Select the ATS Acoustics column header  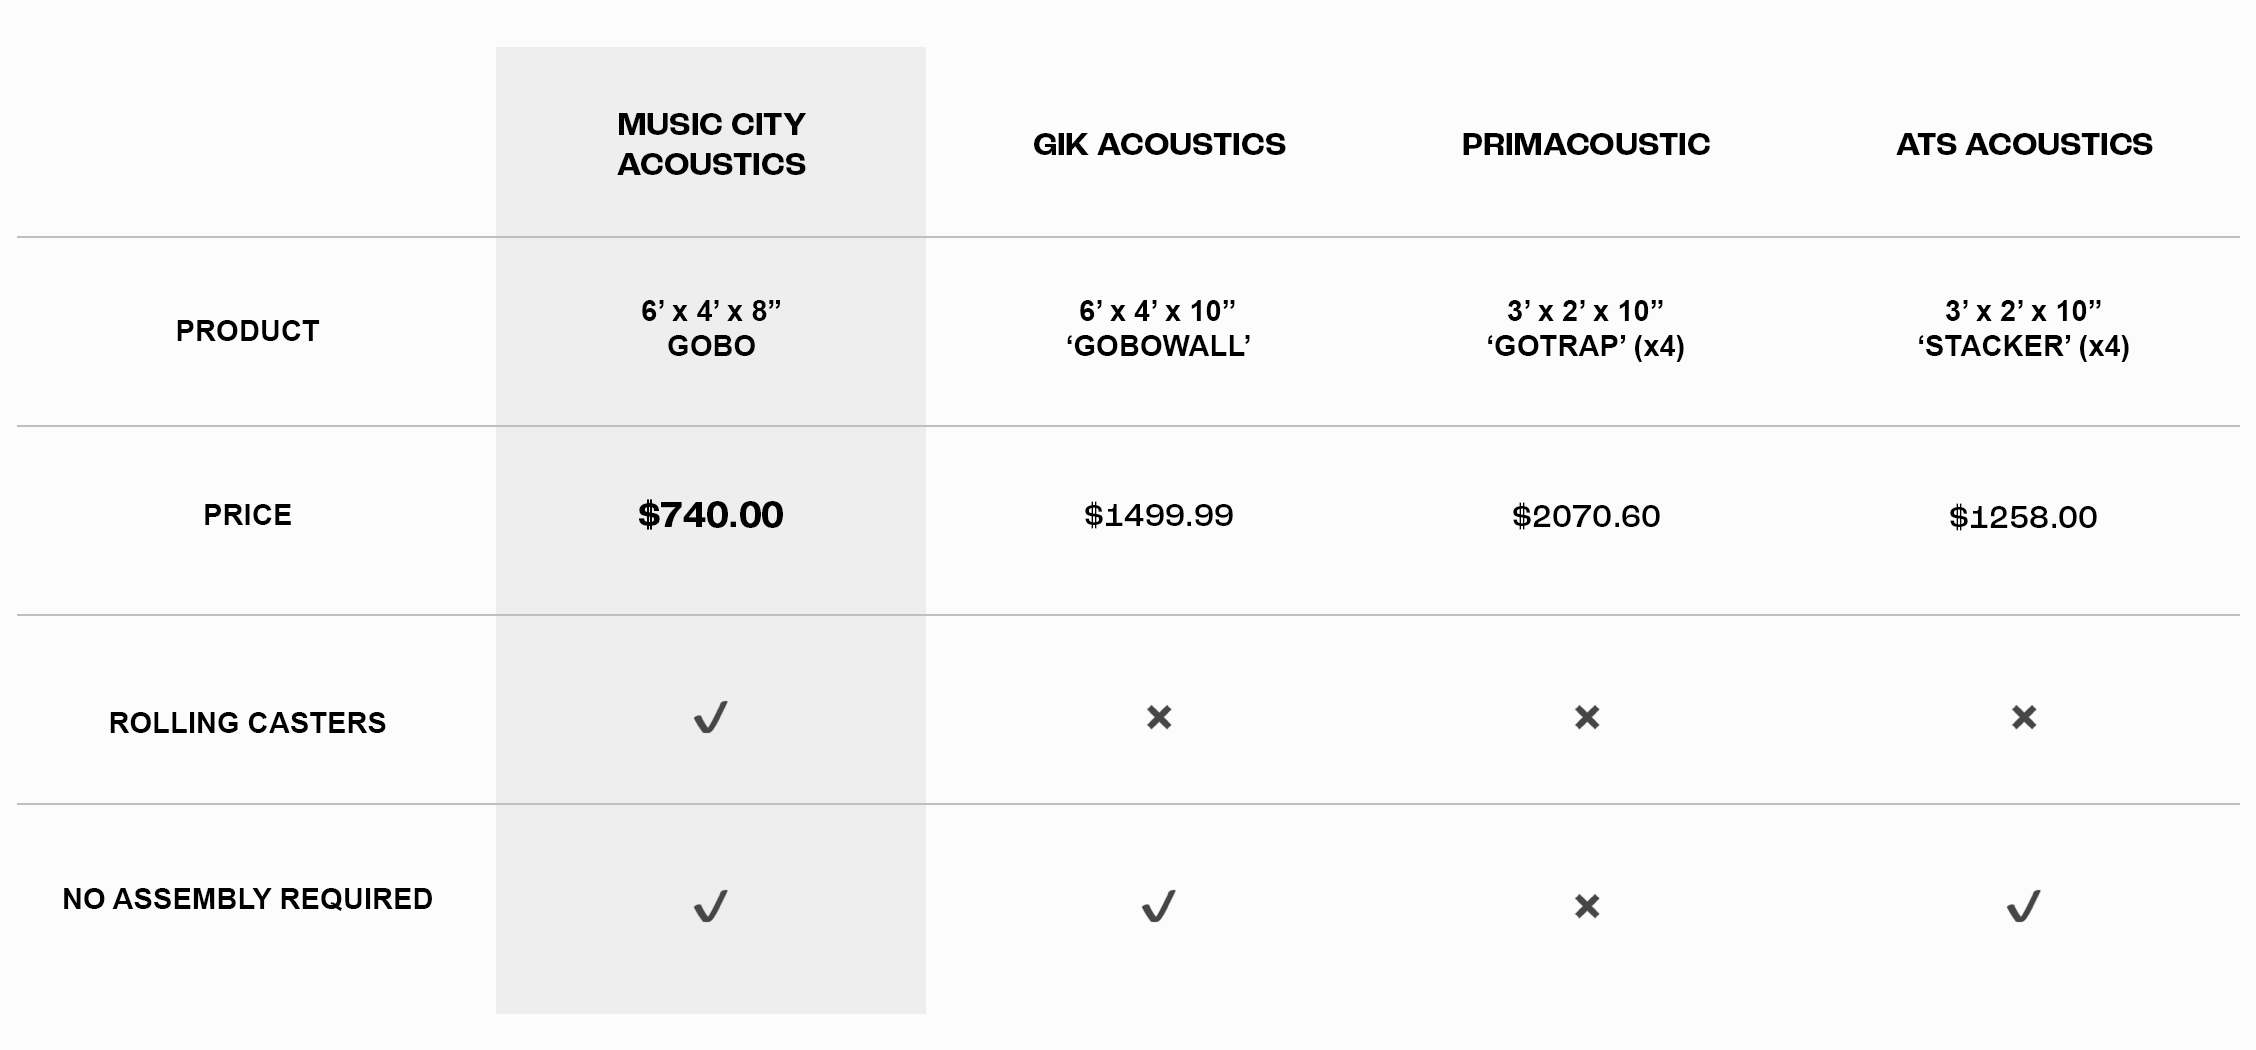click(x=2024, y=144)
